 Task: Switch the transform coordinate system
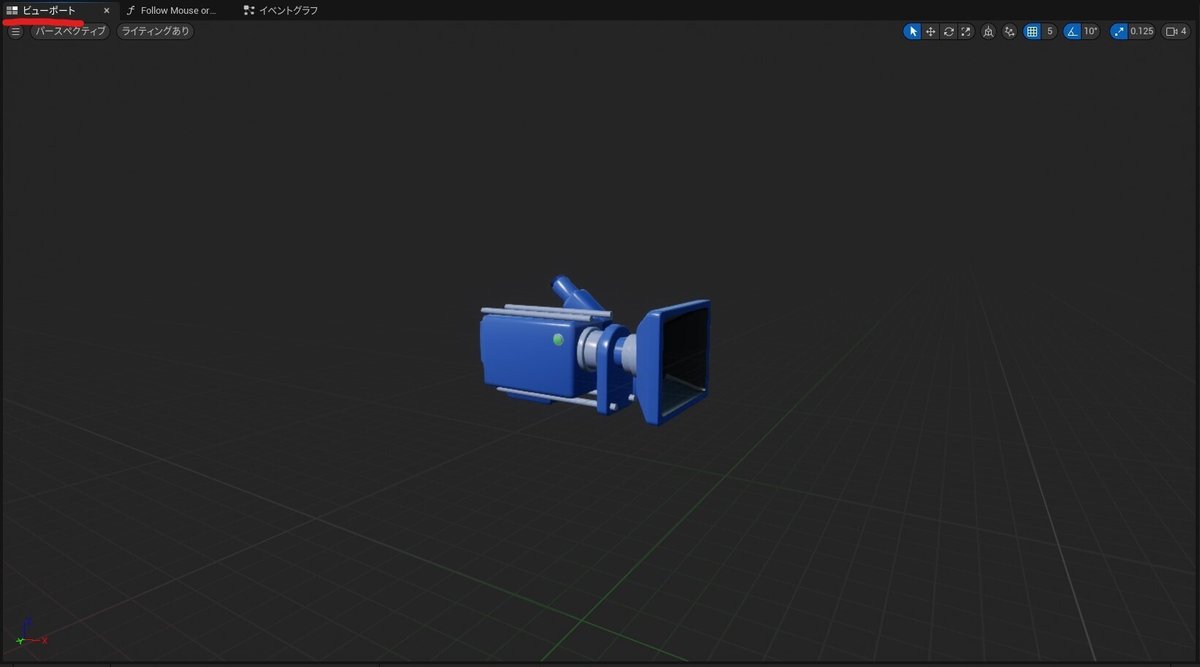(989, 31)
